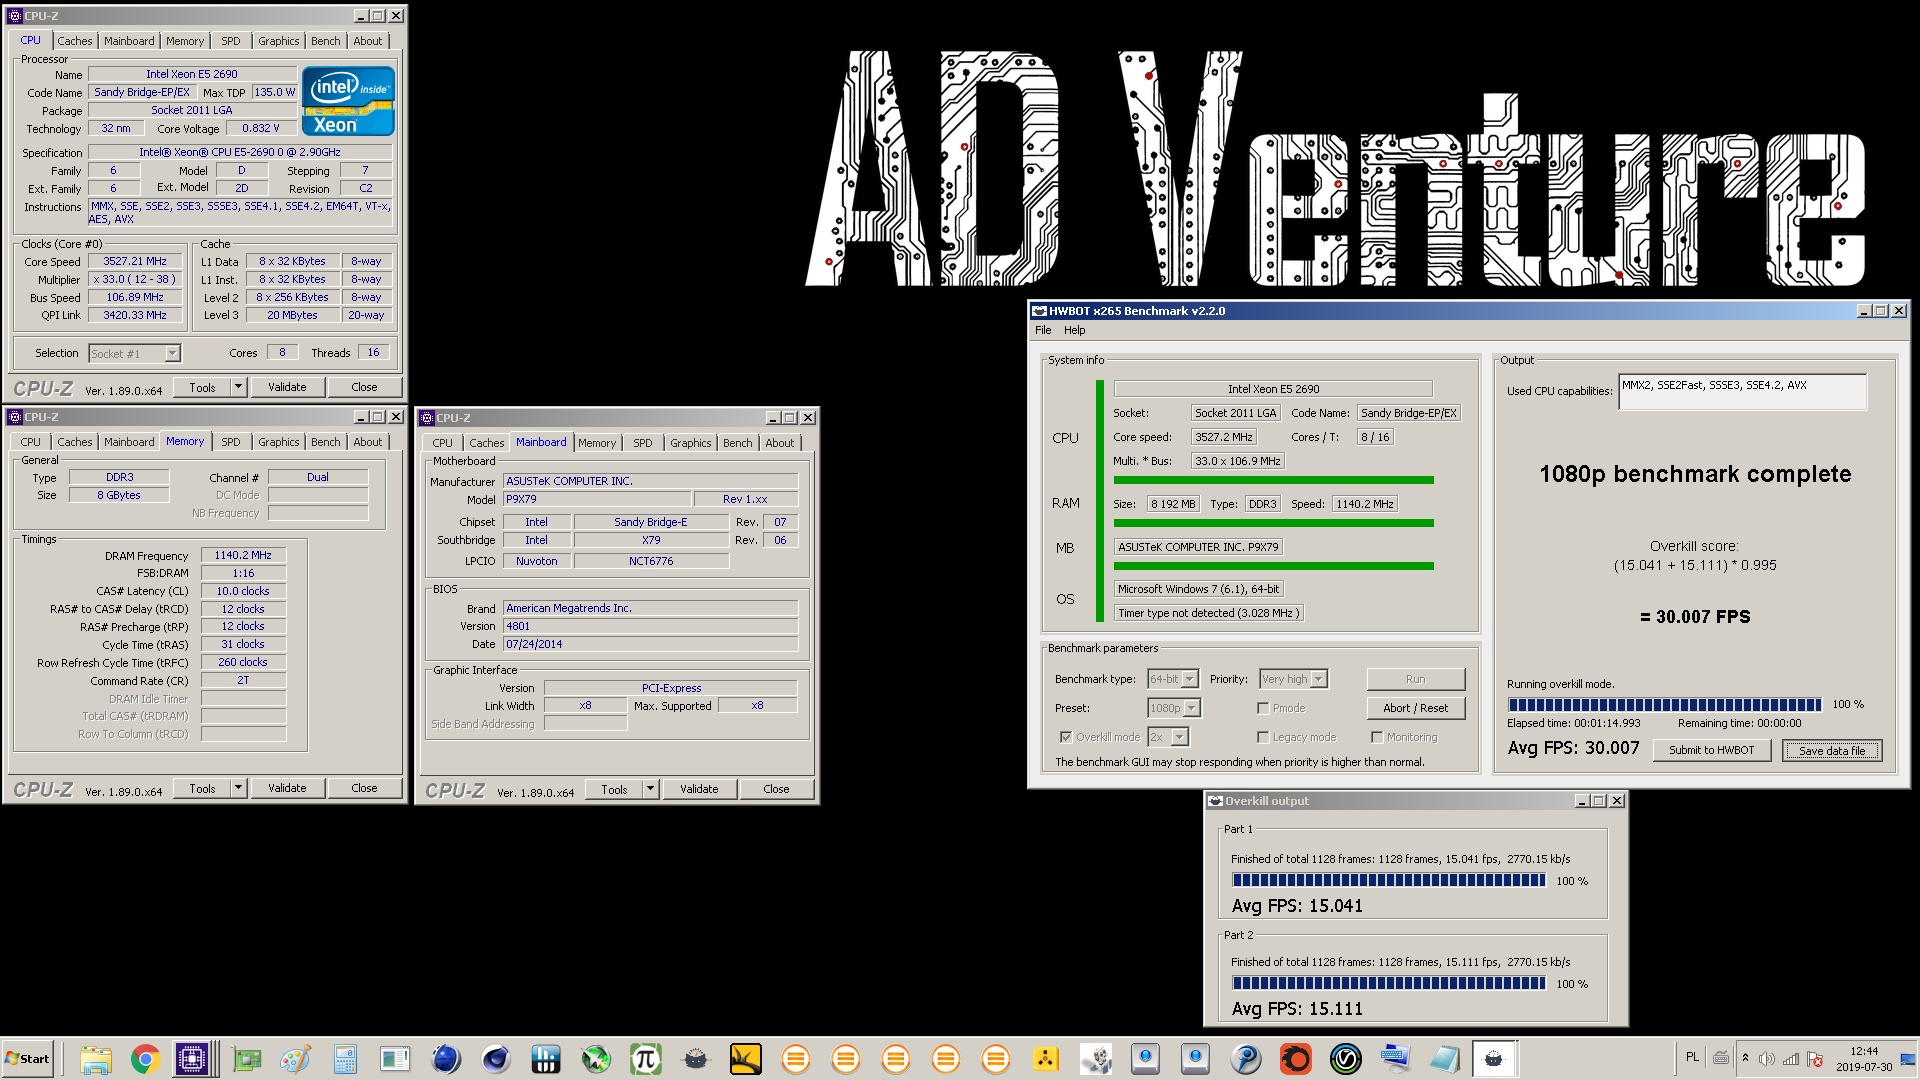This screenshot has width=1920, height=1080.
Task: Click the Intel Xeon inside logo
Action: point(348,101)
